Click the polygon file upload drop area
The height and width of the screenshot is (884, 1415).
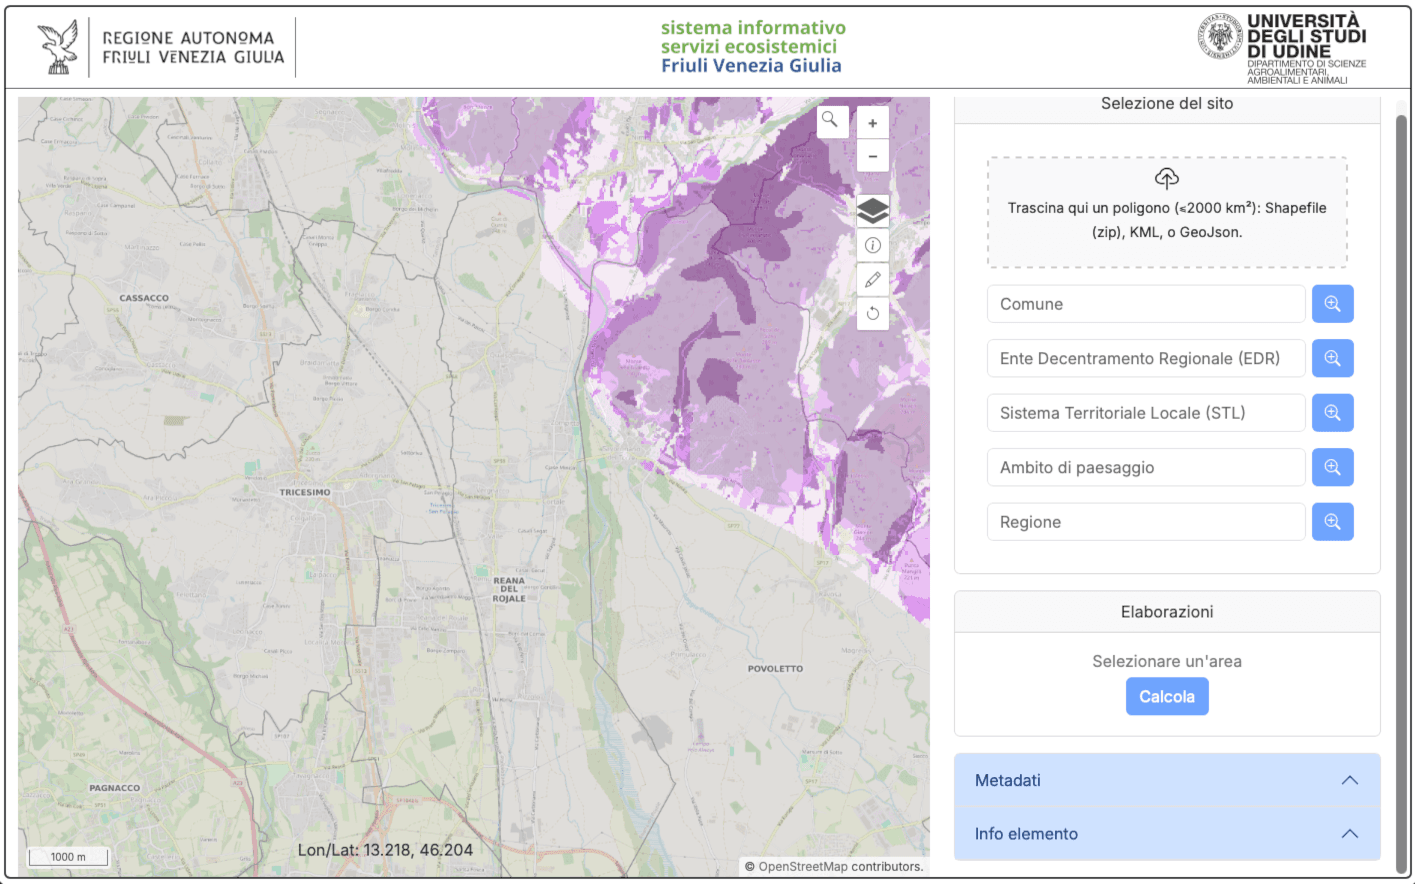(1167, 212)
